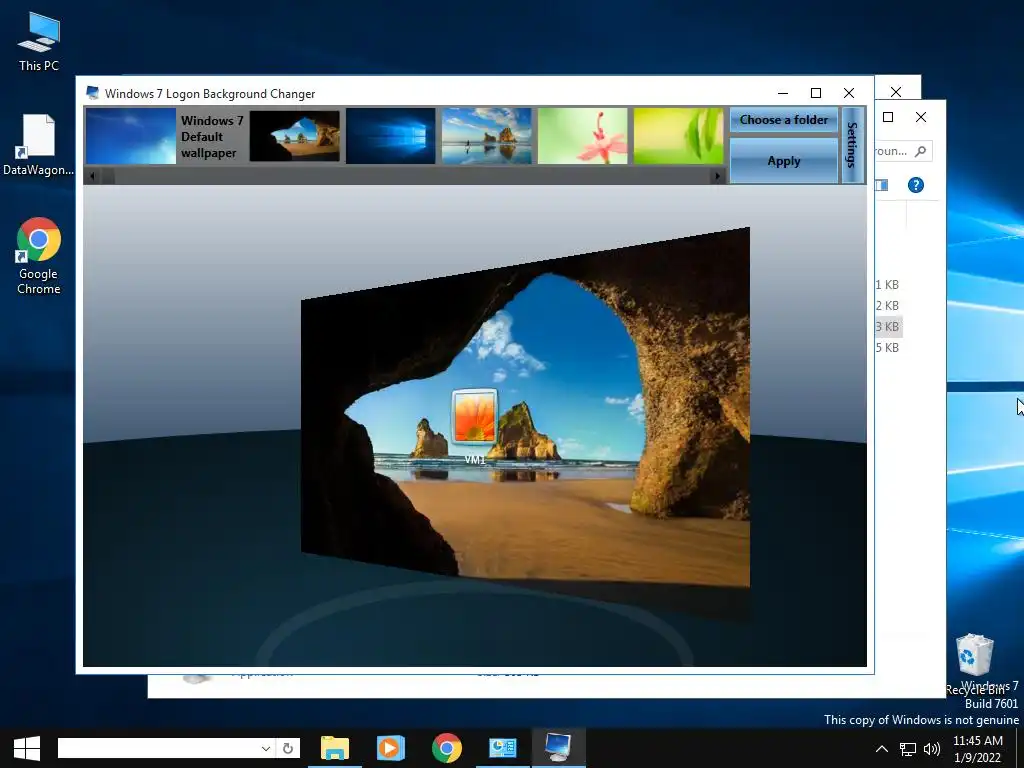This screenshot has height=768, width=1024.
Task: Apply the selected logon background
Action: point(784,161)
